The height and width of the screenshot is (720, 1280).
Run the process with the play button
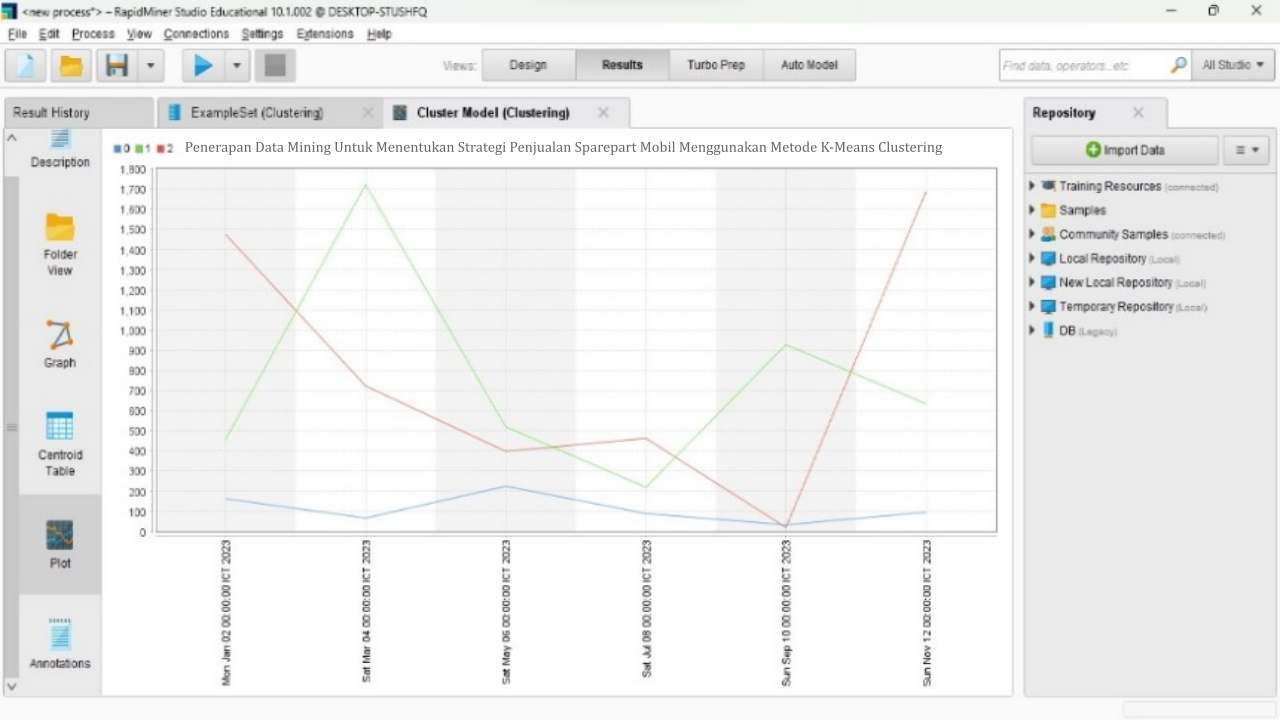(203, 66)
